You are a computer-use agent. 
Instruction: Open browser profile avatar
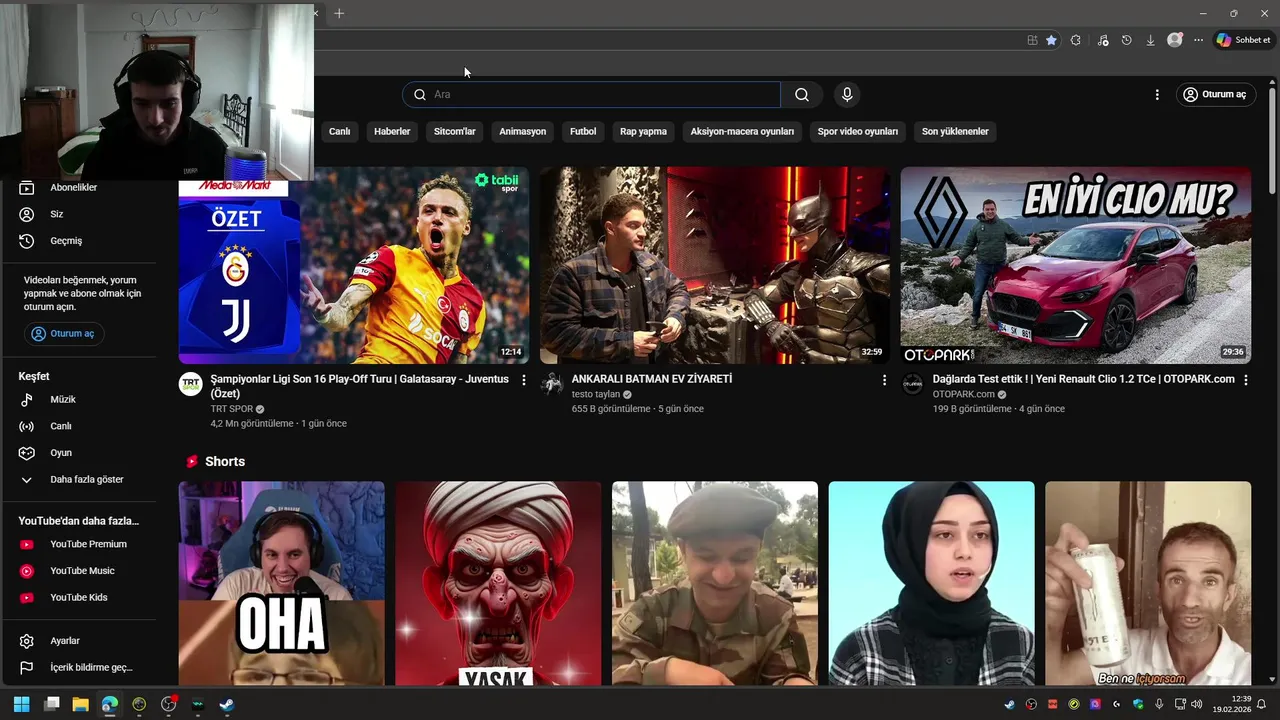tap(1175, 40)
